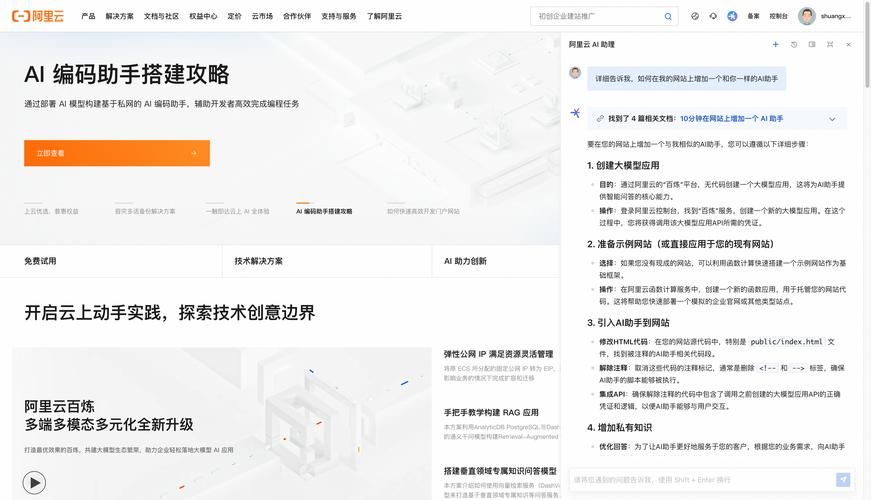Close the AI assistant panel
Viewport: 871px width, 500px height.
[x=848, y=44]
